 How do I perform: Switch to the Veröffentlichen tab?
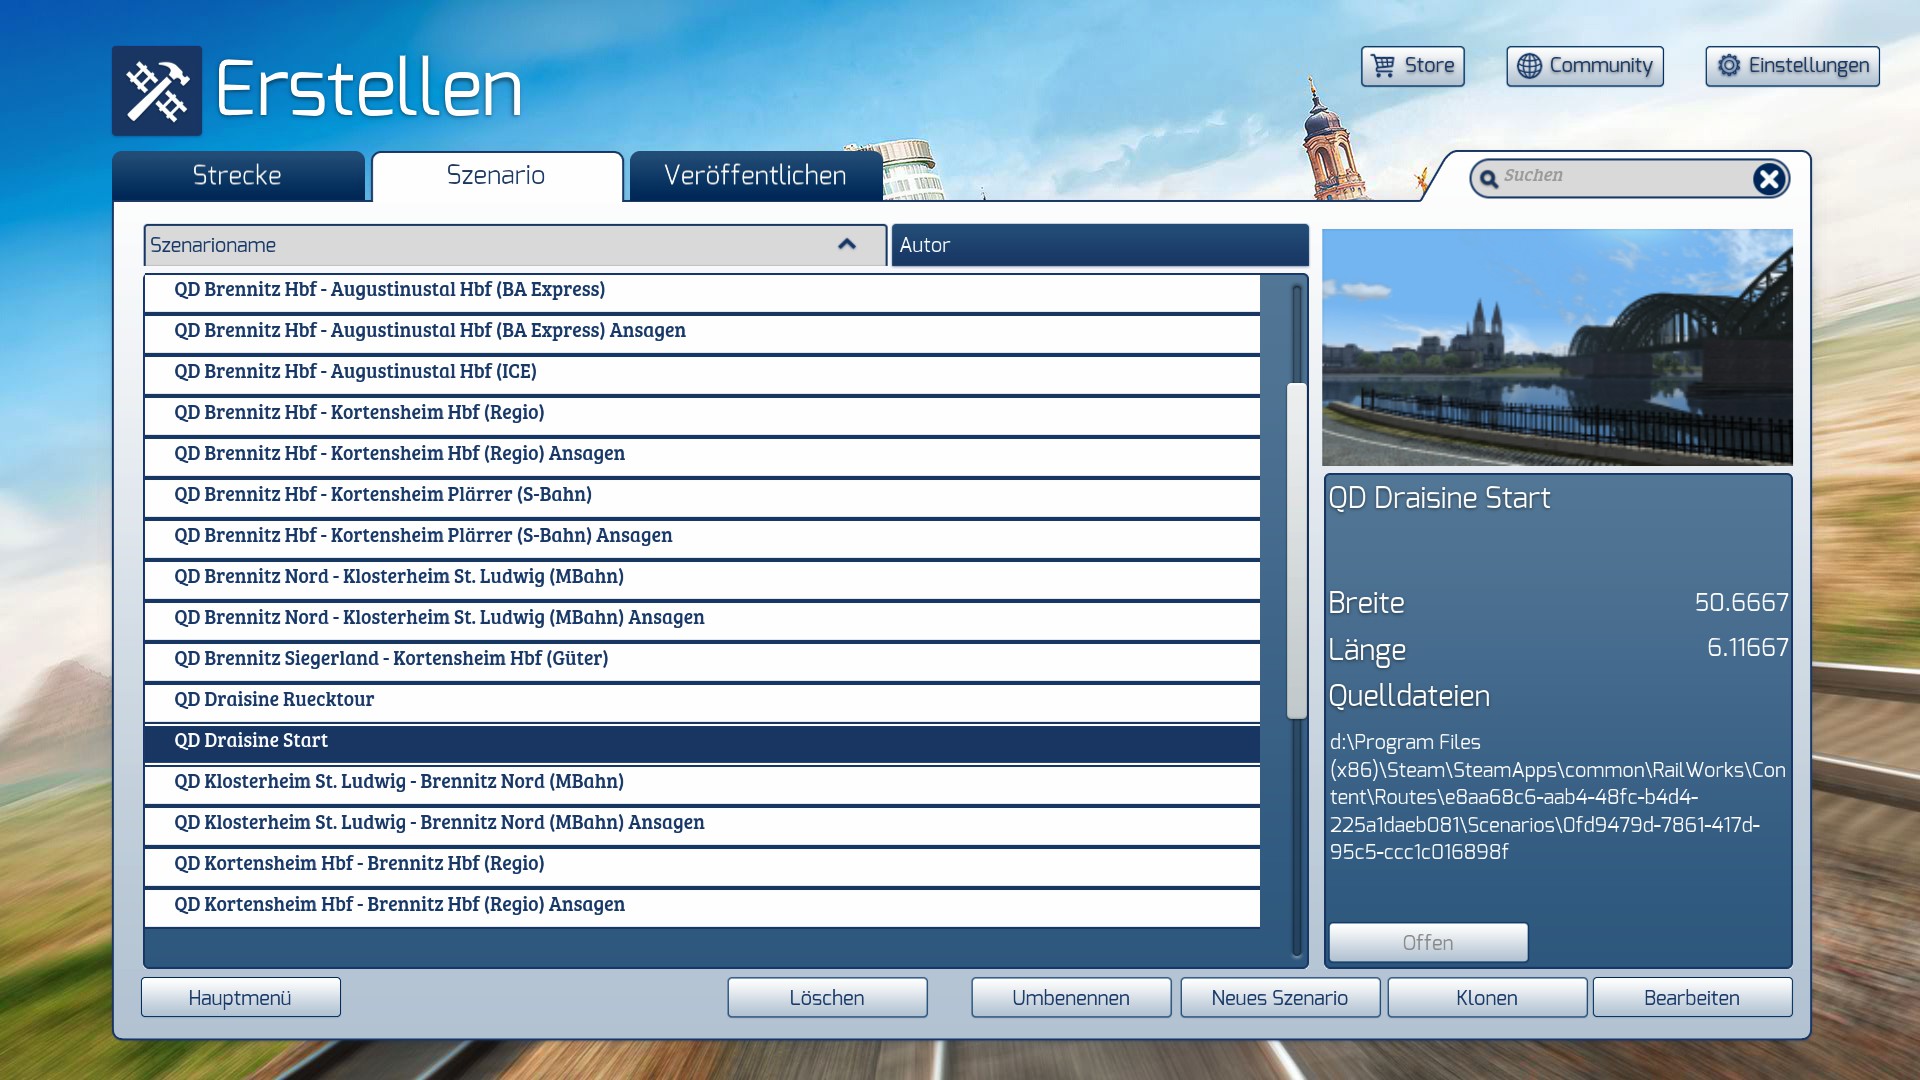pos(755,176)
